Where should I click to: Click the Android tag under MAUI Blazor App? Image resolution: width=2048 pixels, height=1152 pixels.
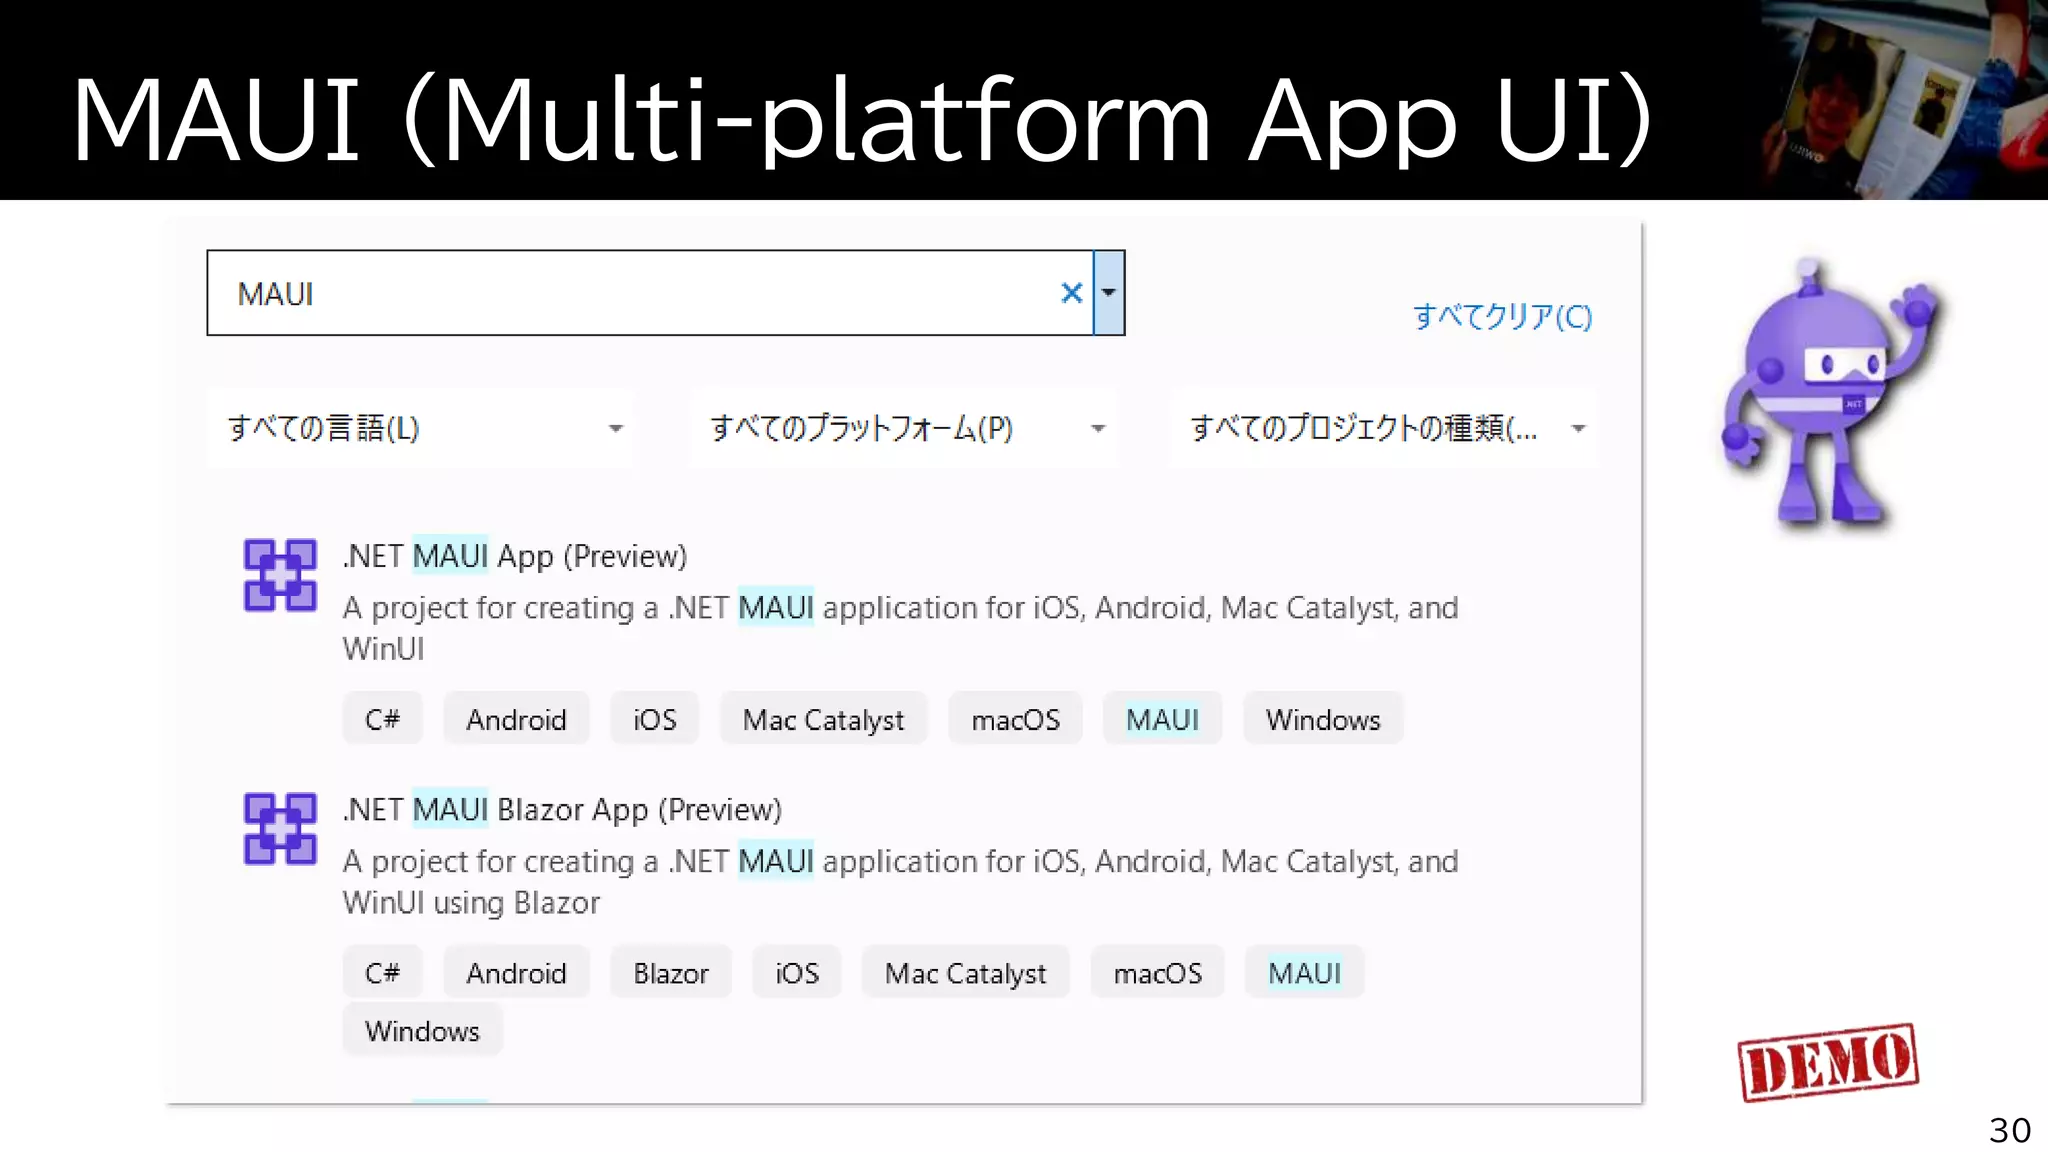(516, 973)
